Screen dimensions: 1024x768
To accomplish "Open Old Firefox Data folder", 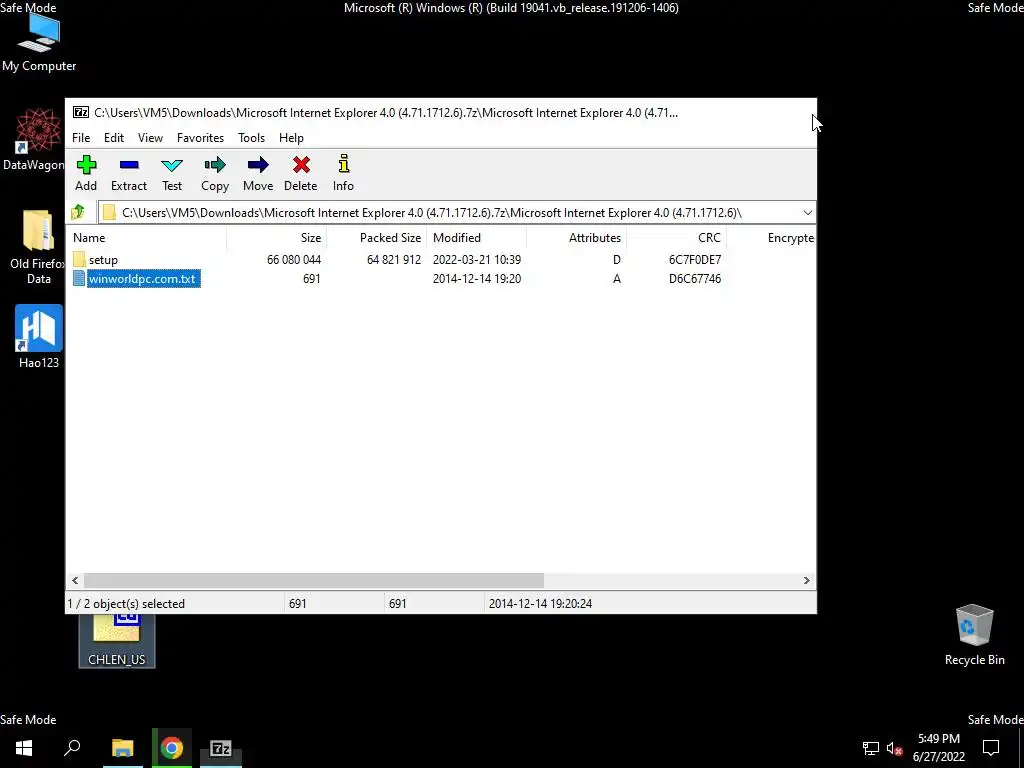I will (x=38, y=247).
